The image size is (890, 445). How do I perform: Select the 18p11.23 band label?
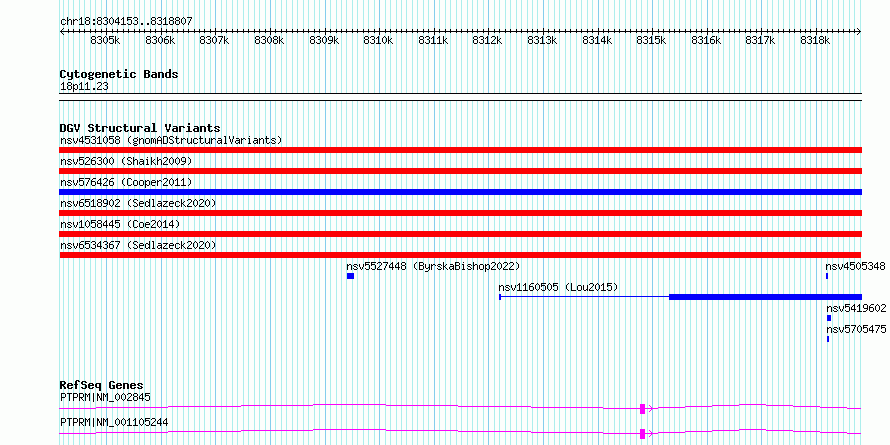pos(84,87)
